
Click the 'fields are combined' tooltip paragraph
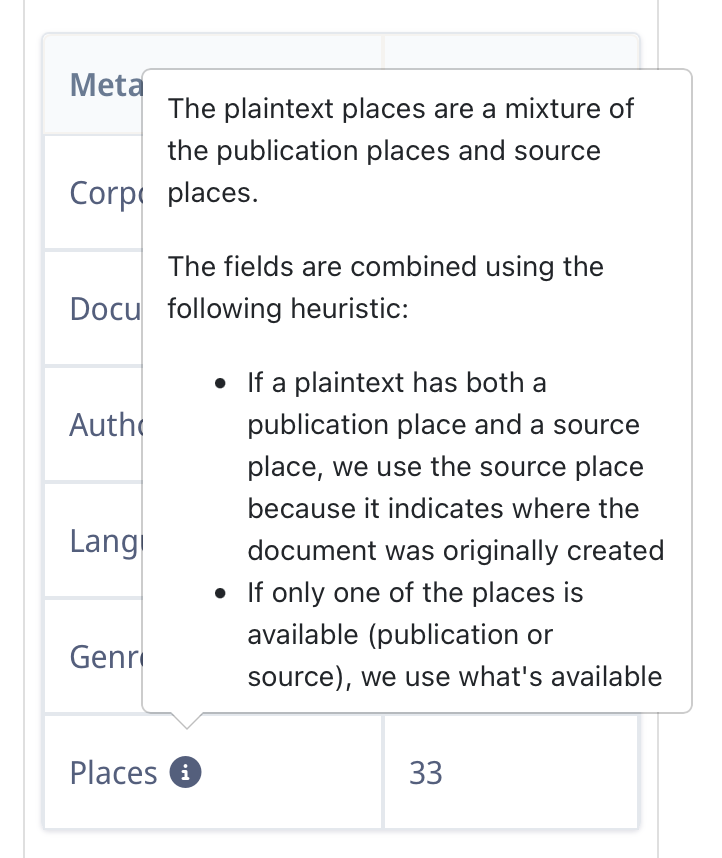point(385,287)
